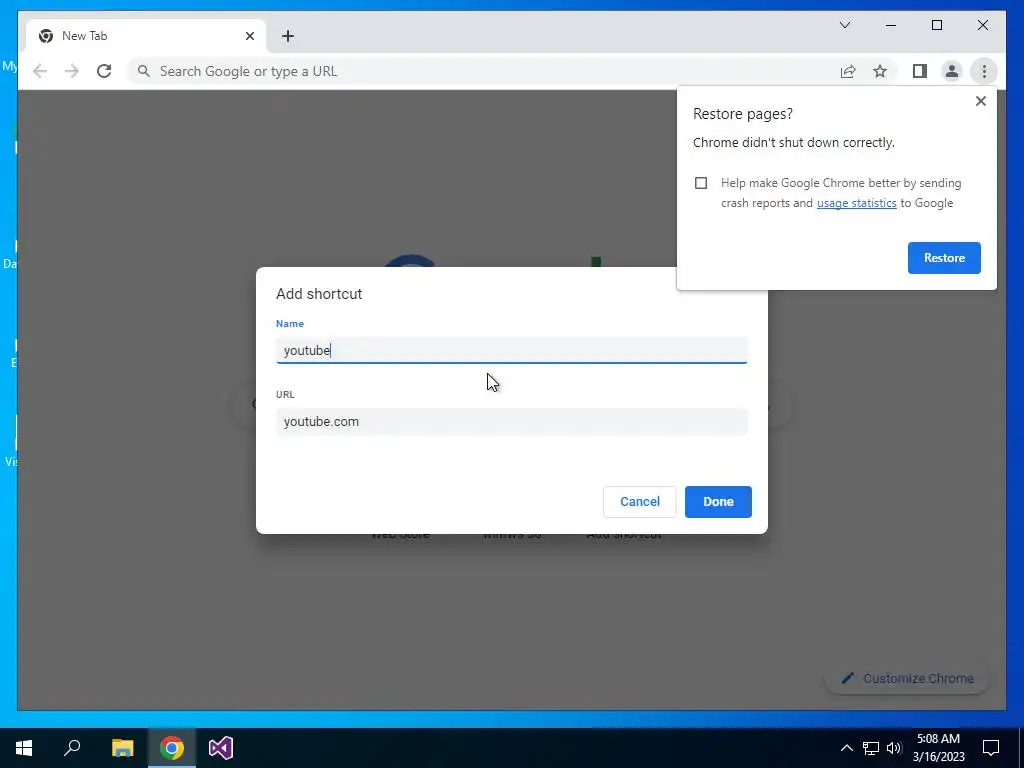Open volume speaker tray icon

click(x=894, y=748)
